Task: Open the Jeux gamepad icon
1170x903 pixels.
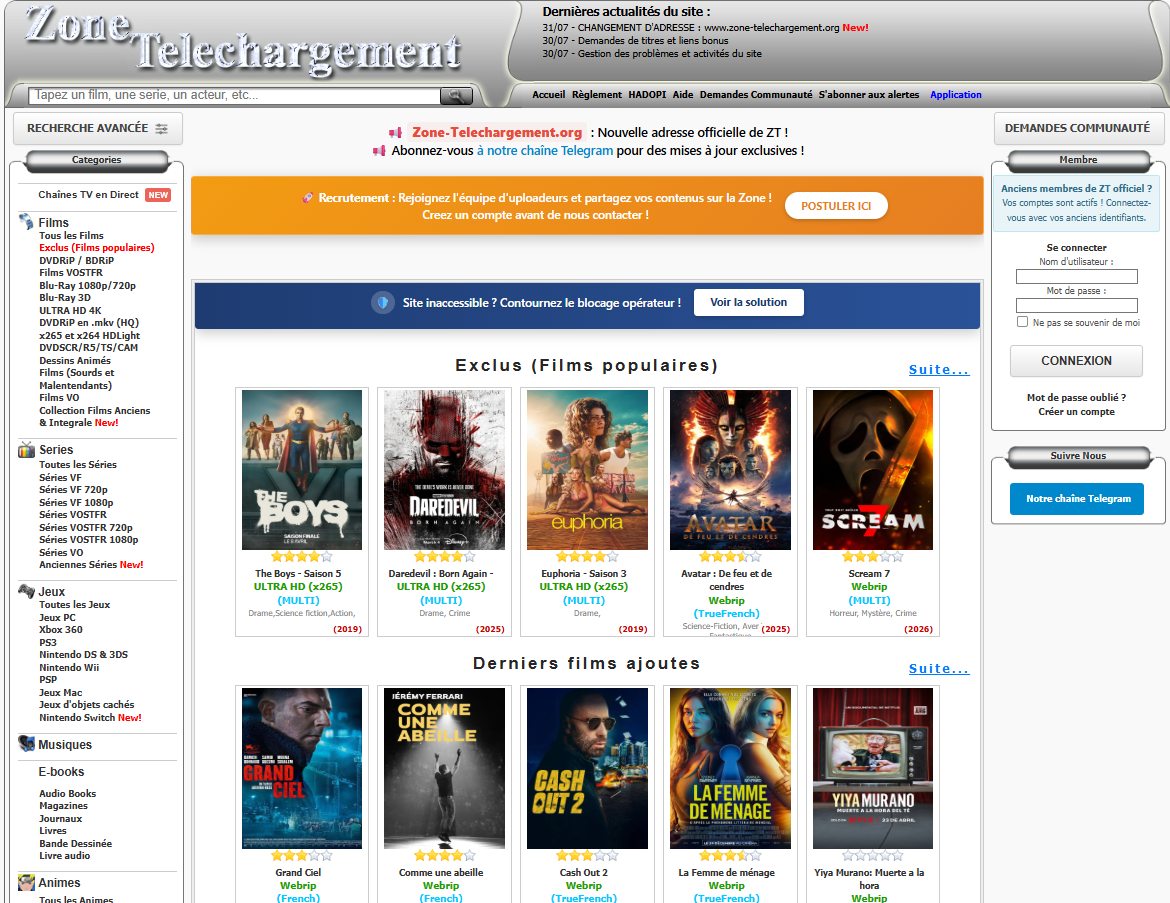Action: [26, 591]
